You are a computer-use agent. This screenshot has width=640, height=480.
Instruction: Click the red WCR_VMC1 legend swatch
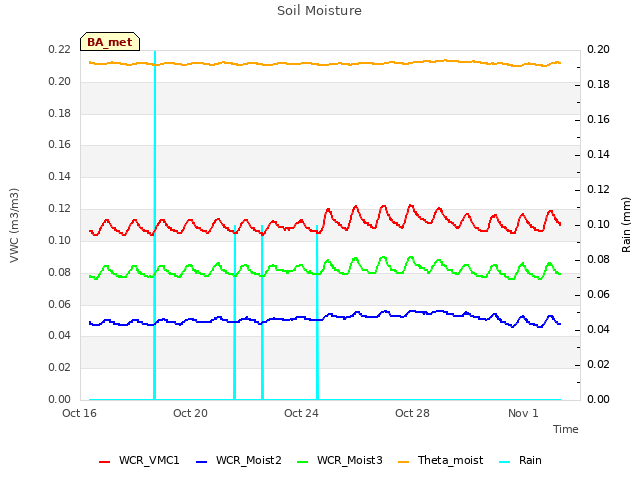(104, 462)
